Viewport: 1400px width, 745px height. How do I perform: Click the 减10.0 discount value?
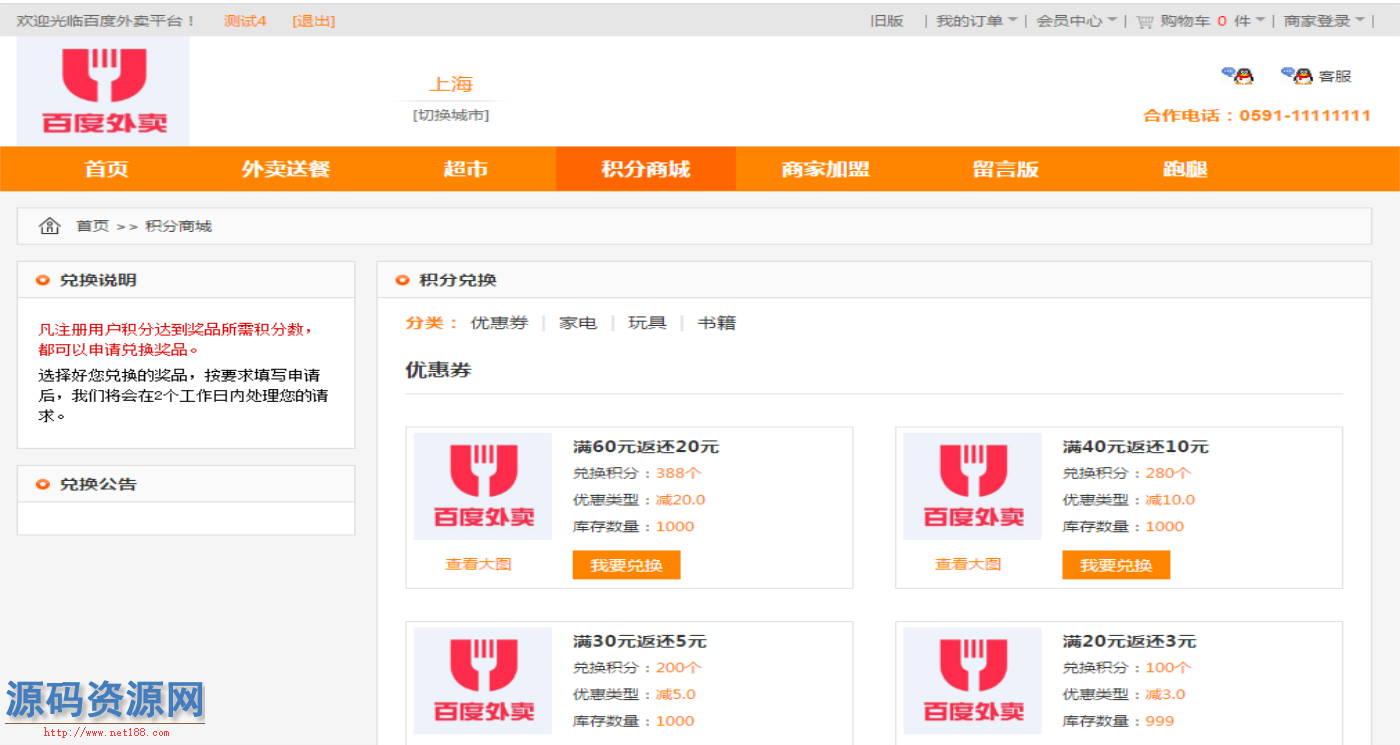tap(1170, 500)
